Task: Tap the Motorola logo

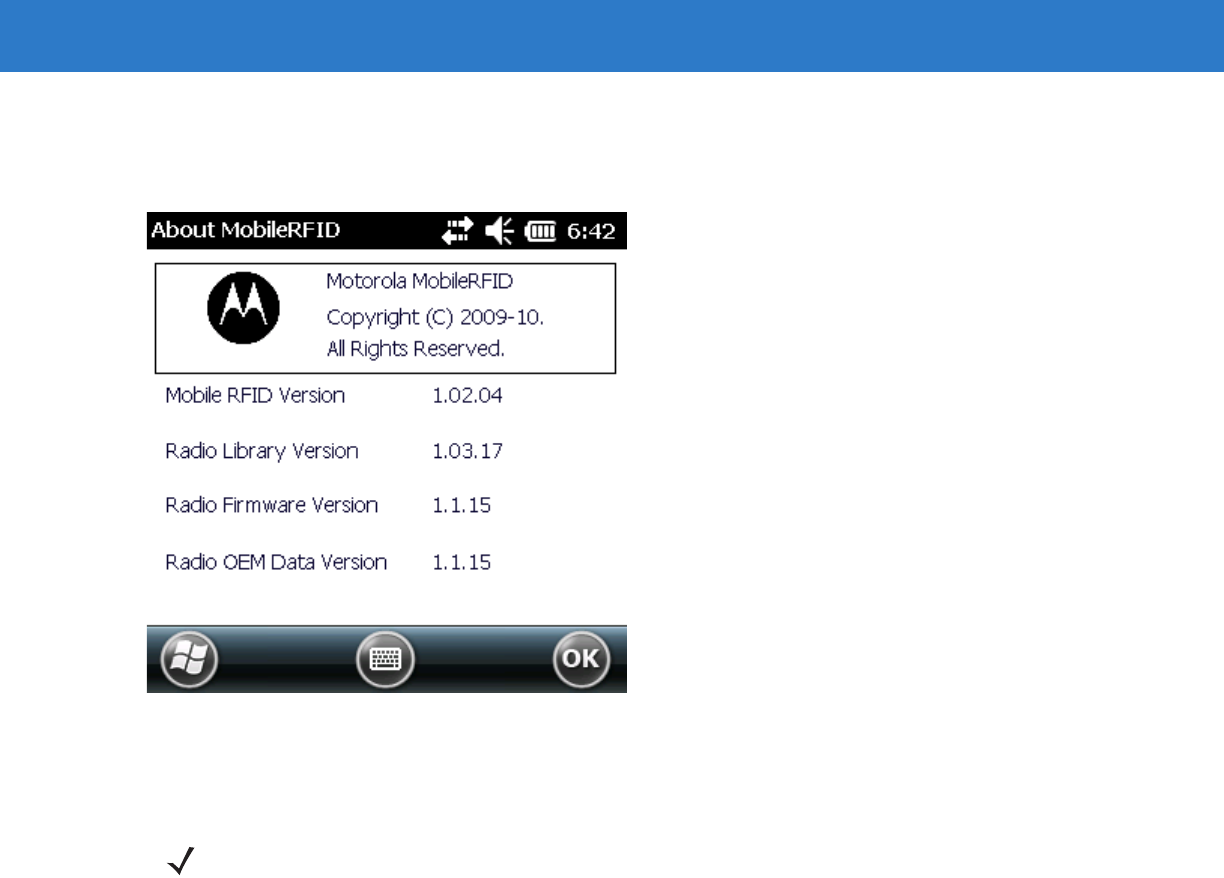Action: (x=243, y=307)
